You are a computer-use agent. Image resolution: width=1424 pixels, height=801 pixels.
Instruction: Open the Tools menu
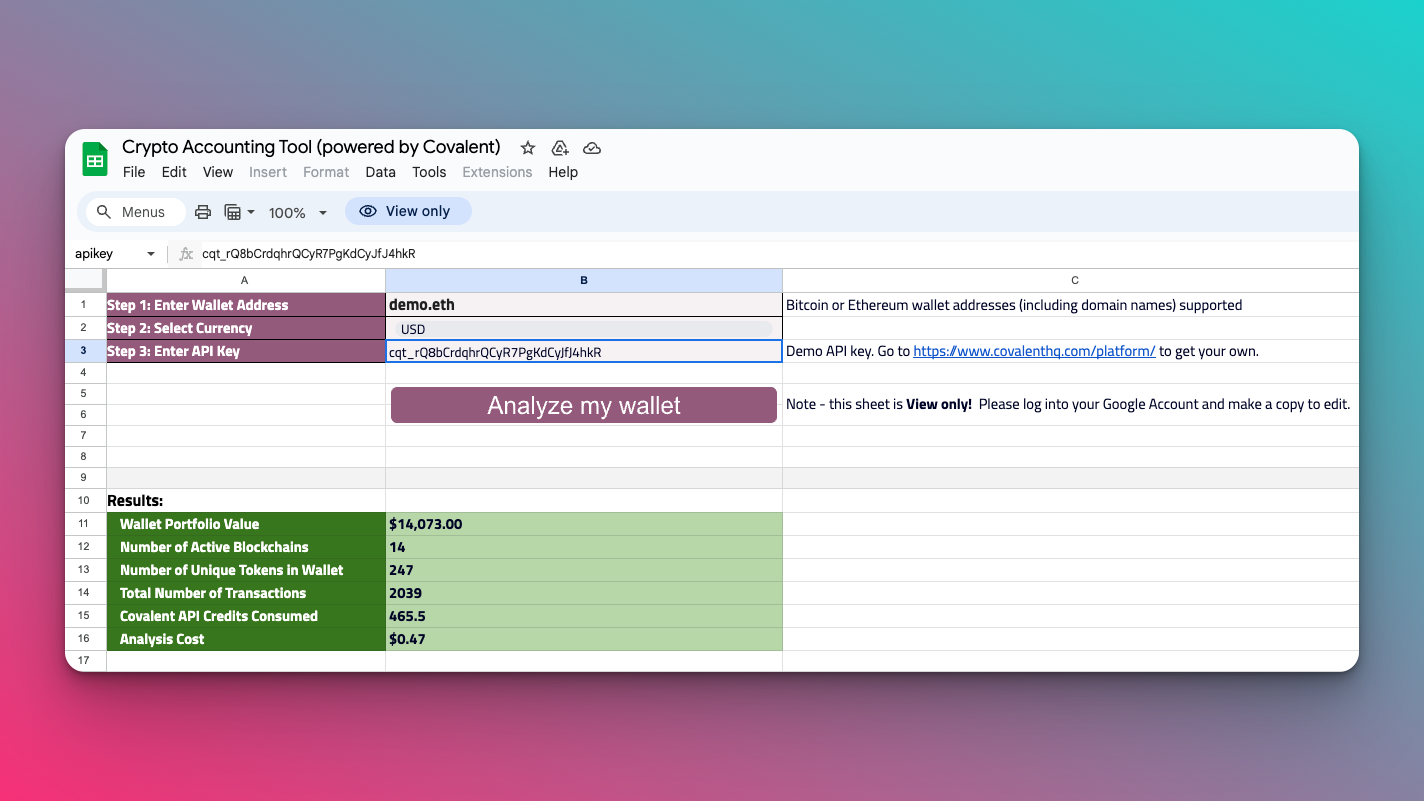coord(429,172)
